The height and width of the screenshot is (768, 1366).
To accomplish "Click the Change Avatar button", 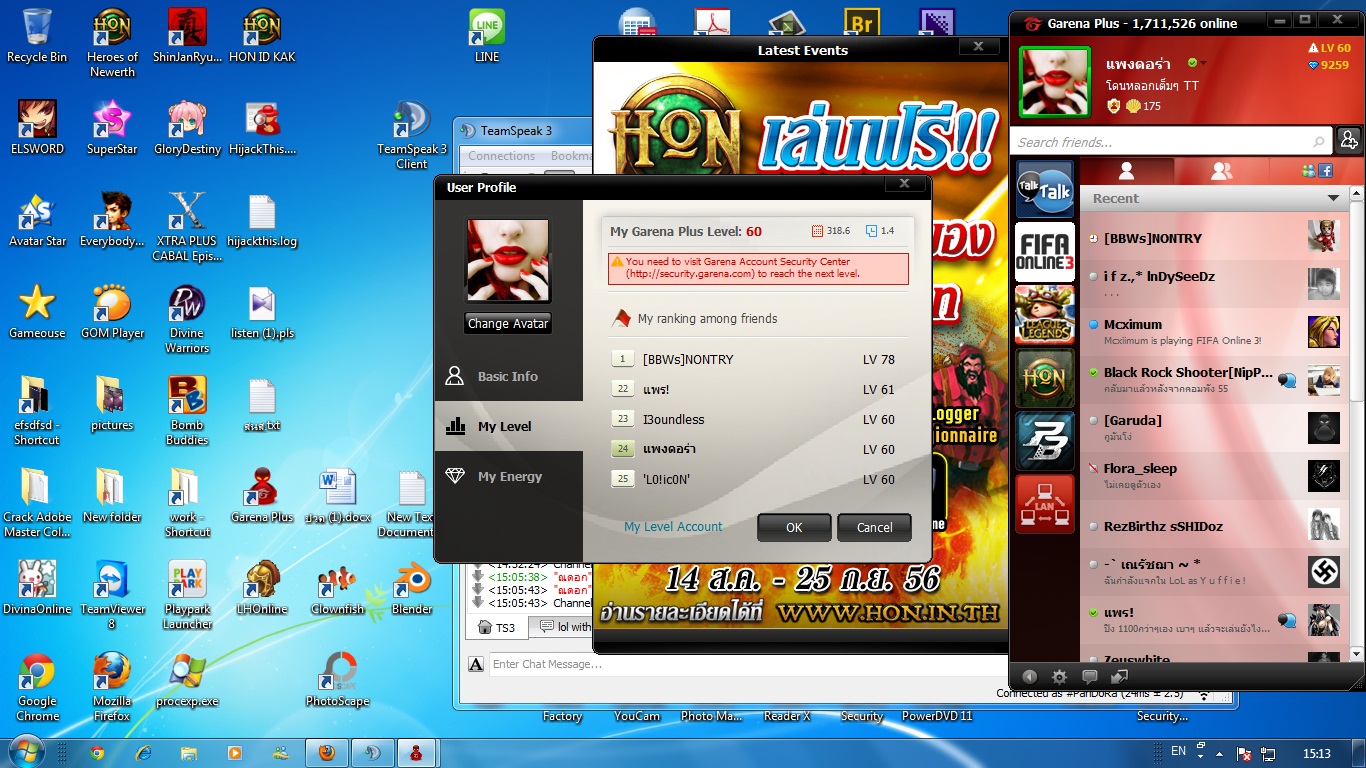I will 508,324.
